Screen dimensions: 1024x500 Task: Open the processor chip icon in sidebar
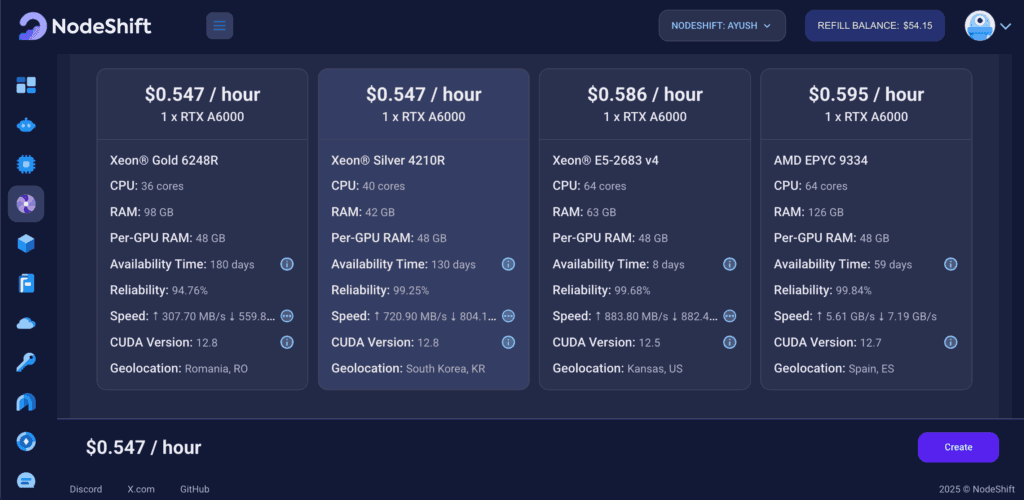26,164
